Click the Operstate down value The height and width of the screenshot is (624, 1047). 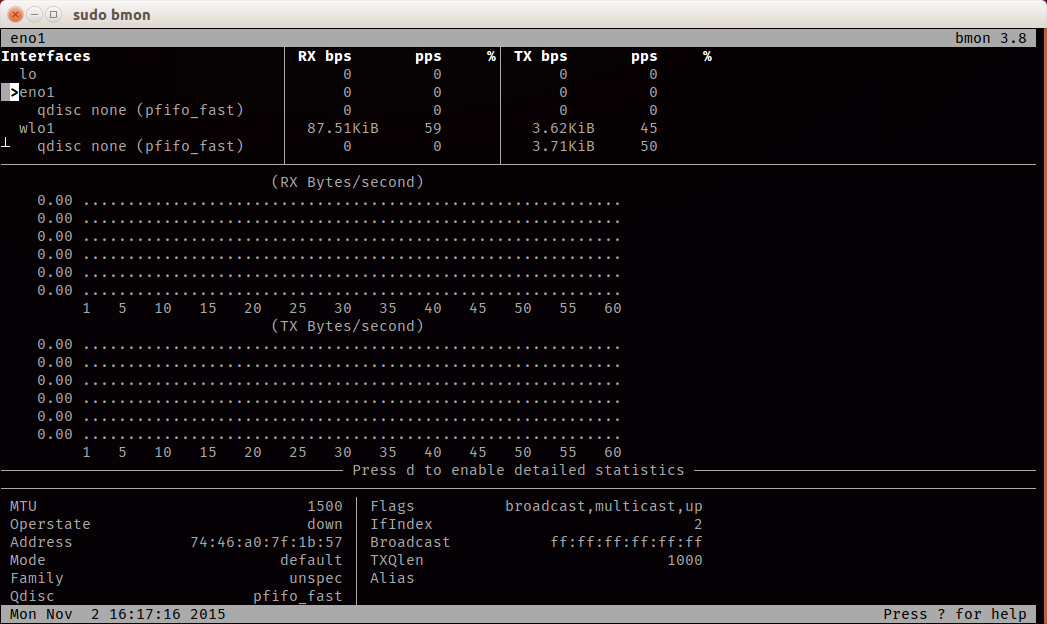pos(324,524)
